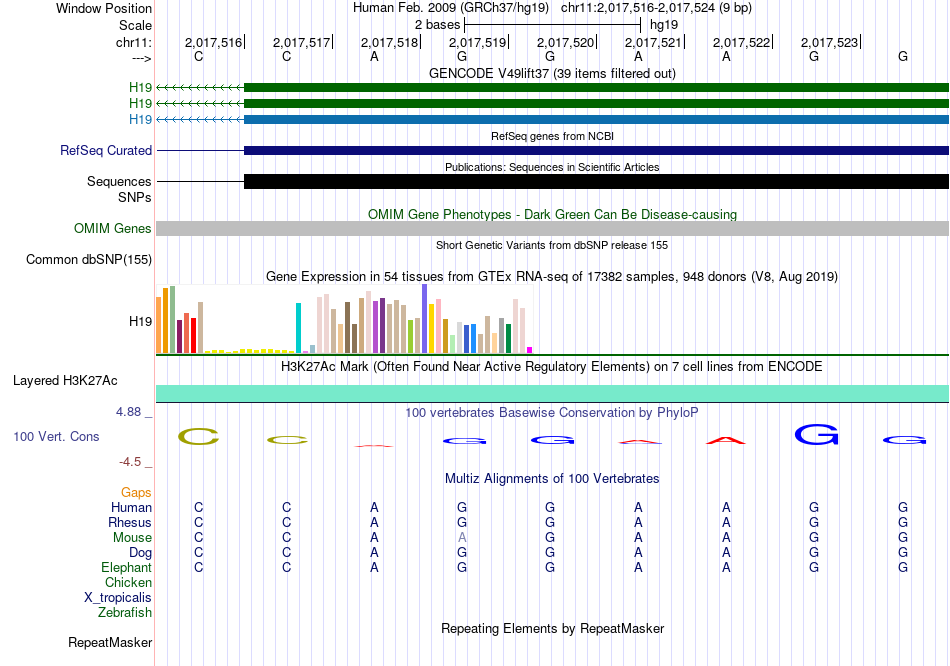The height and width of the screenshot is (666, 950).
Task: Click the Zebrafish alignment row label
Action: 124,613
